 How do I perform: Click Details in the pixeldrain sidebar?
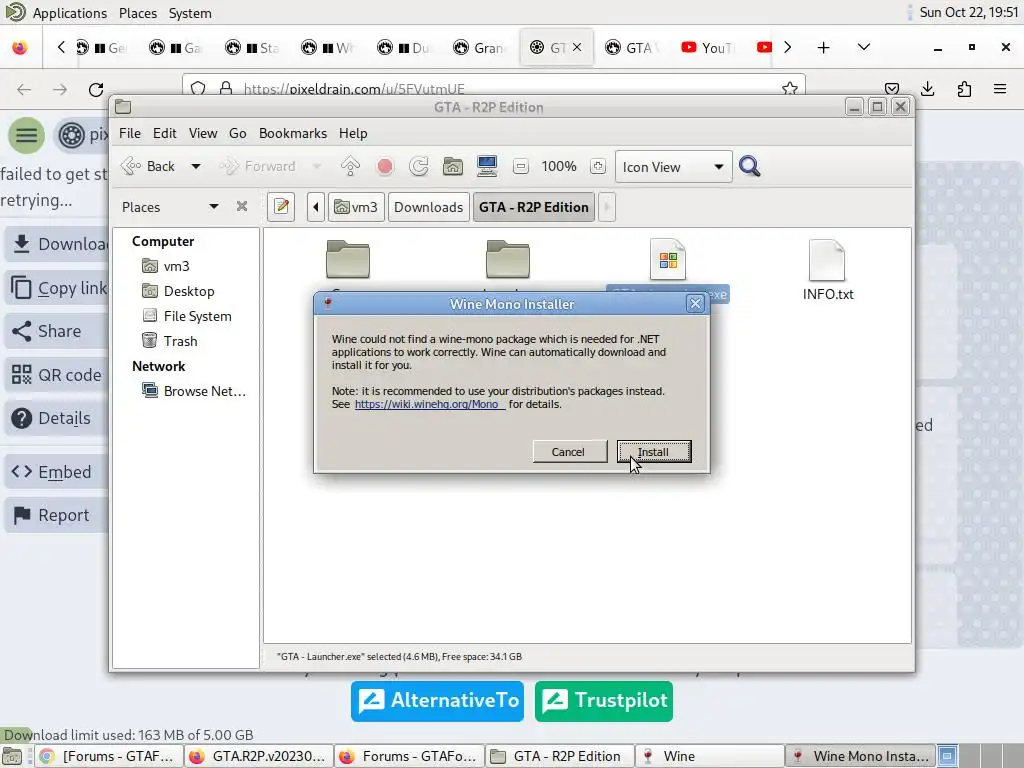coord(56,418)
